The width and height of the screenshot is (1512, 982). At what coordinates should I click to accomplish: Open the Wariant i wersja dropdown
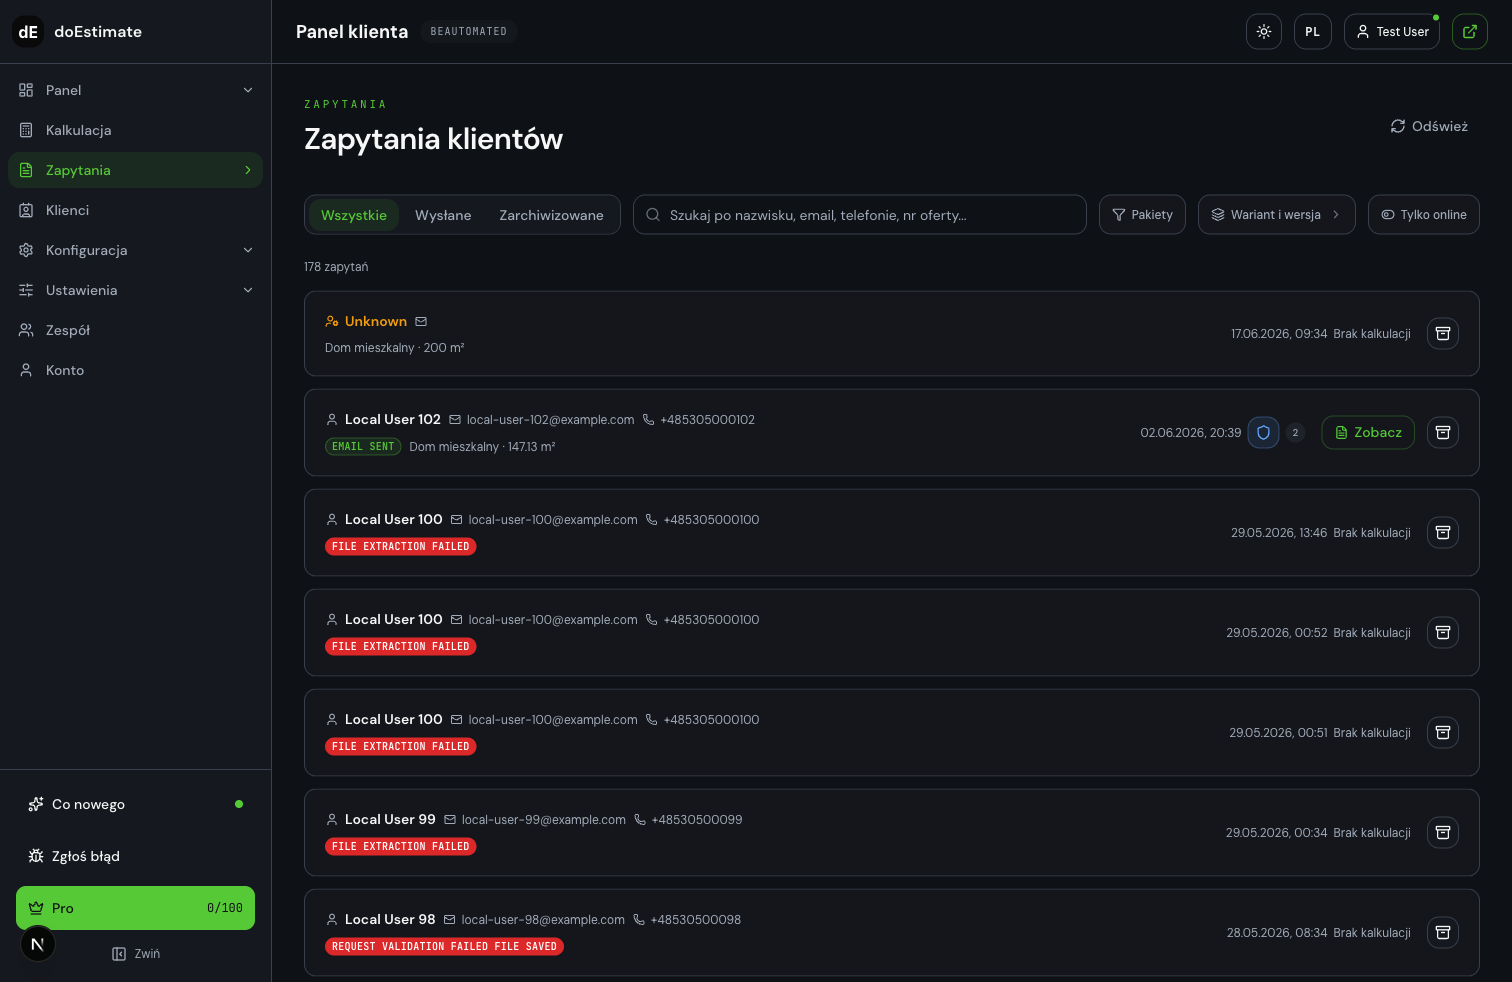click(1277, 215)
